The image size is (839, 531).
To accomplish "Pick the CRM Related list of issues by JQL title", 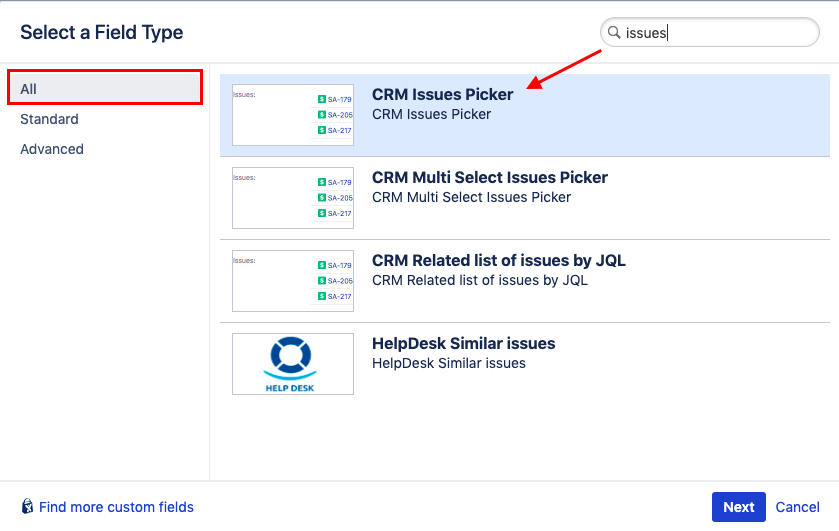I will 498,261.
